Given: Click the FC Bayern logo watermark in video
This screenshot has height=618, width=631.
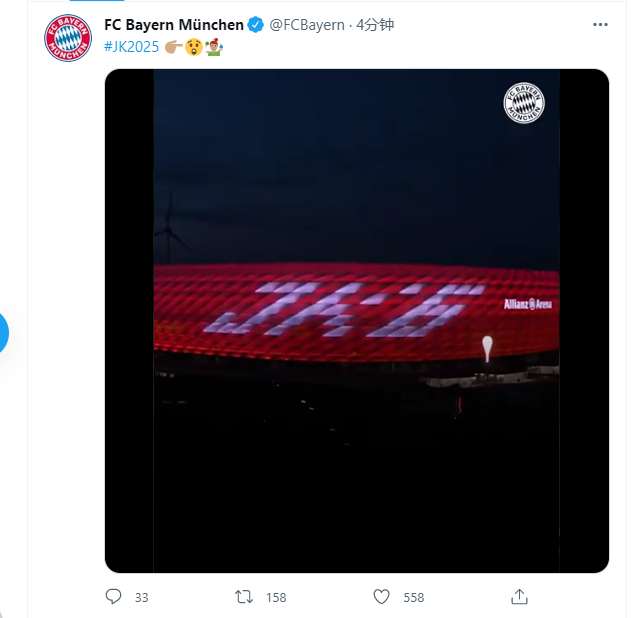Looking at the screenshot, I should (524, 103).
